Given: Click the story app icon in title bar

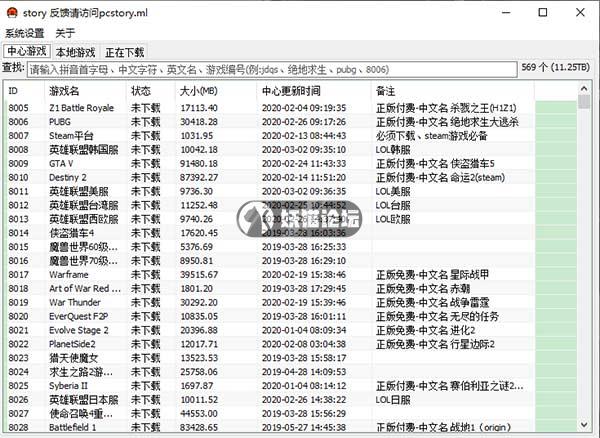Looking at the screenshot, I should coord(10,12).
